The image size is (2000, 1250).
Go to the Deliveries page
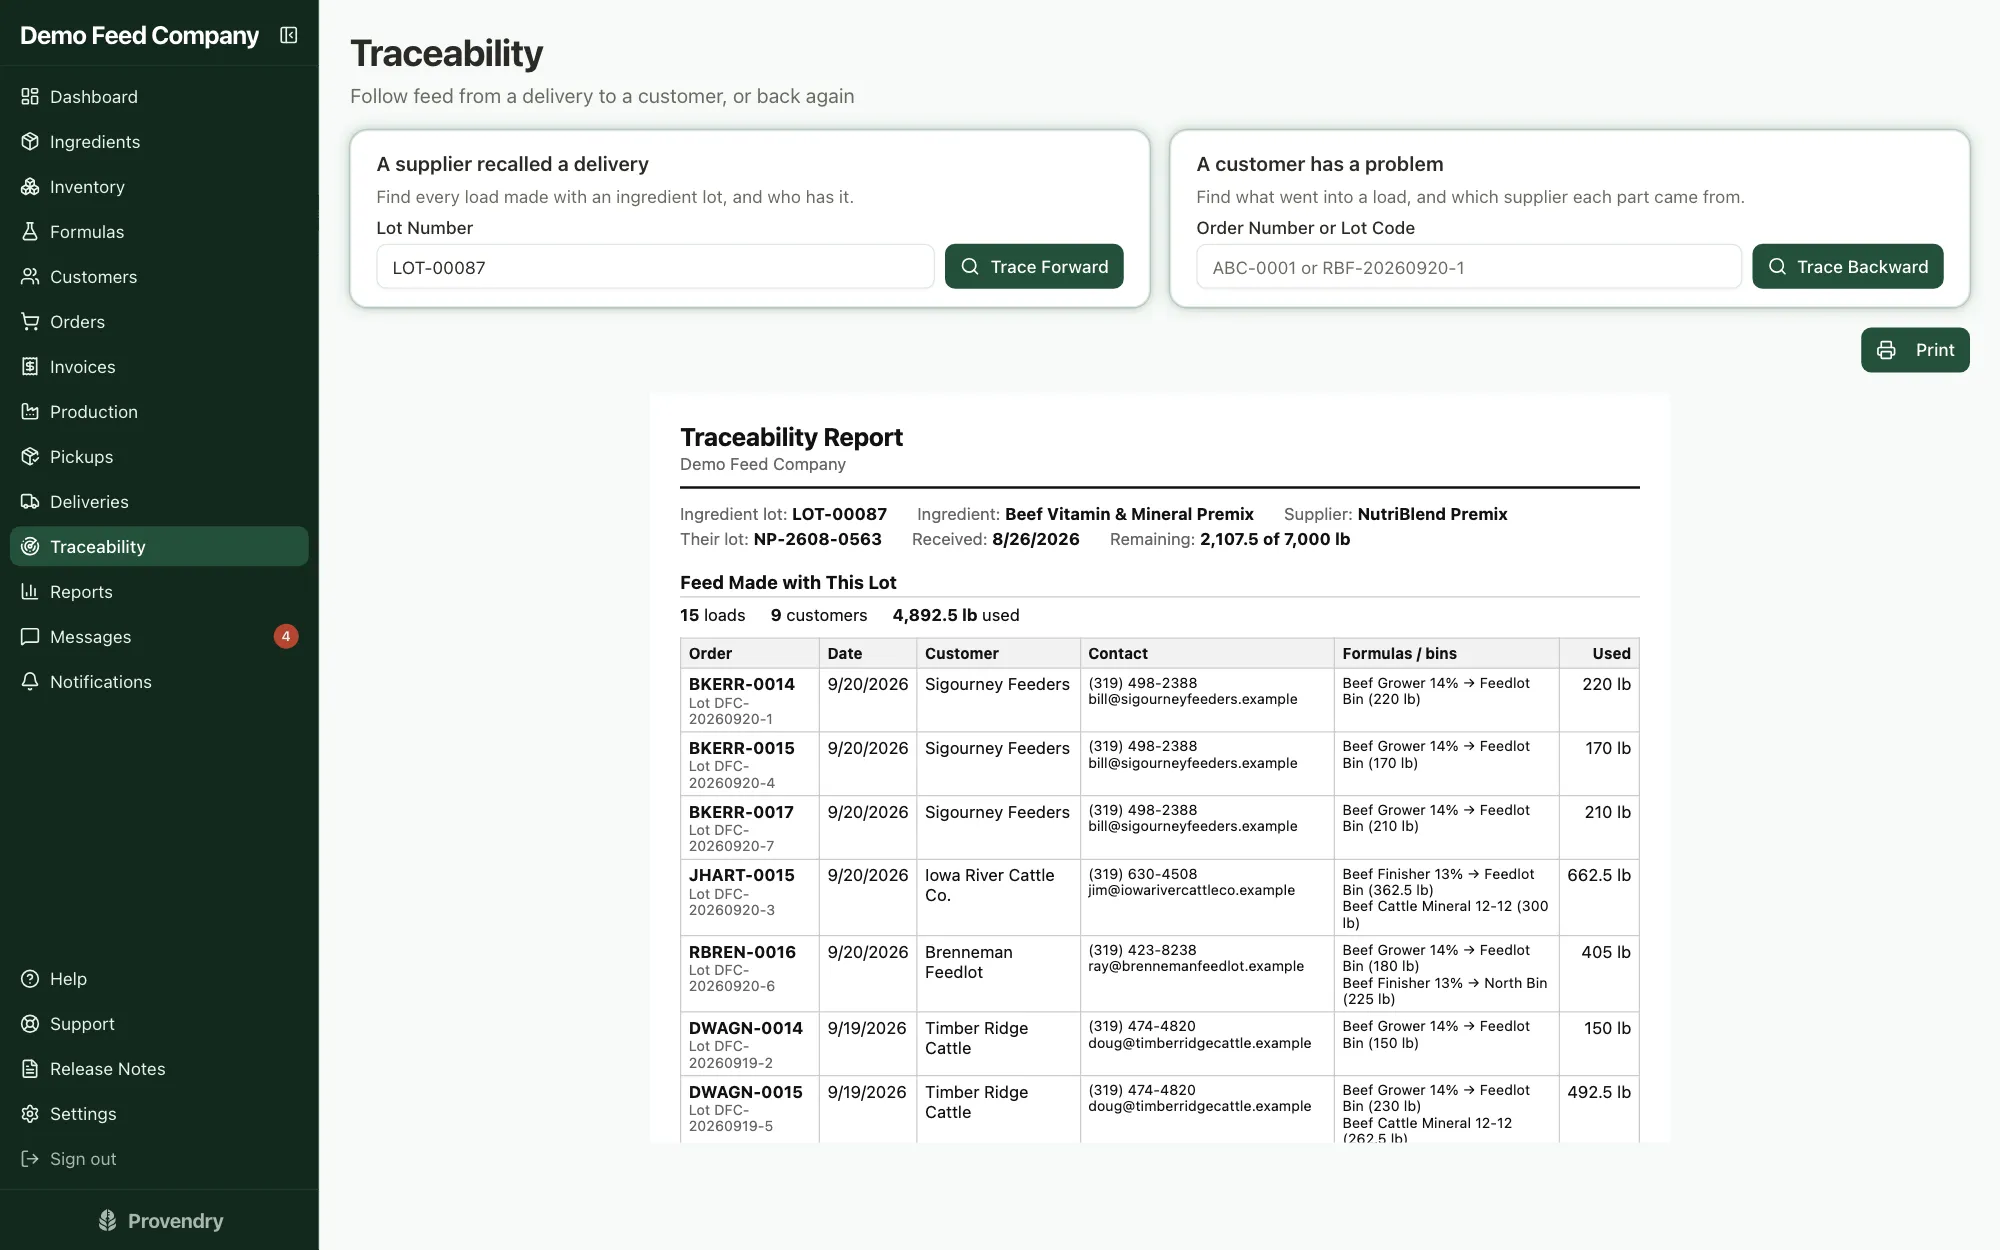coord(159,502)
